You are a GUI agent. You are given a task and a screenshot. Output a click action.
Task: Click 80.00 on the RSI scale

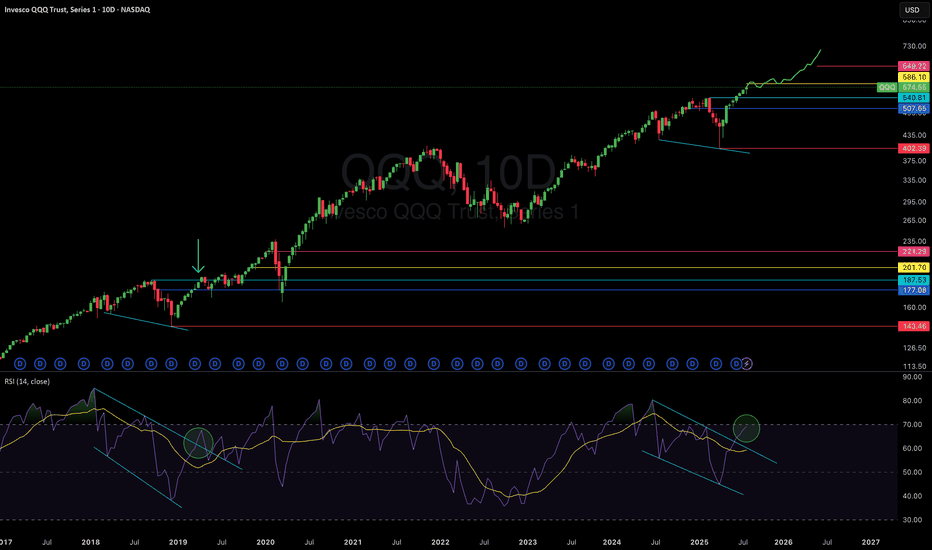(x=912, y=400)
